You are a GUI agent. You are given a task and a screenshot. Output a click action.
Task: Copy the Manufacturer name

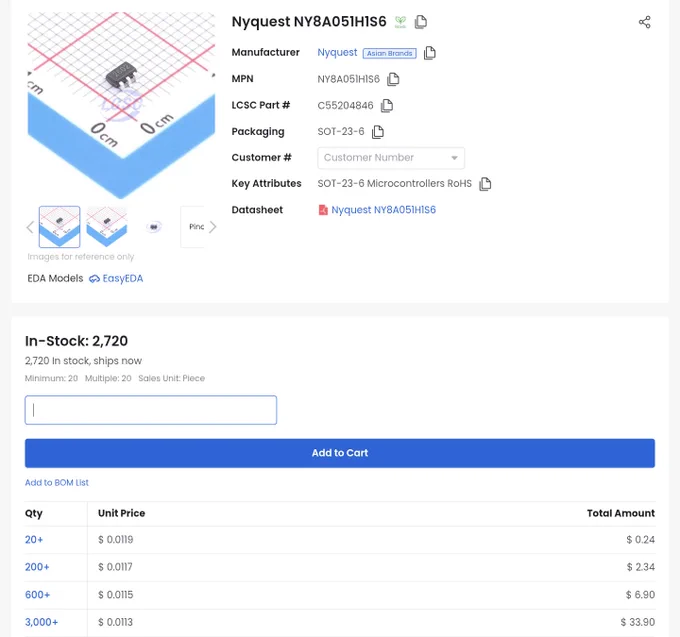[x=430, y=53]
